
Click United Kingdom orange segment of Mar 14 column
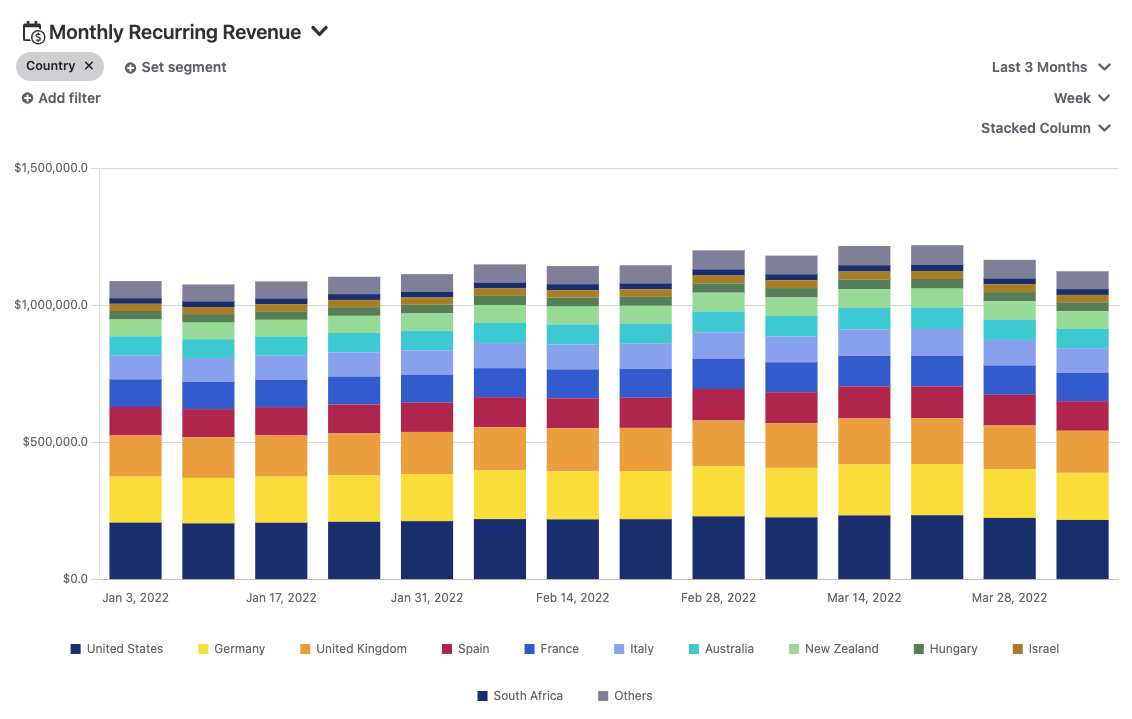click(x=864, y=441)
